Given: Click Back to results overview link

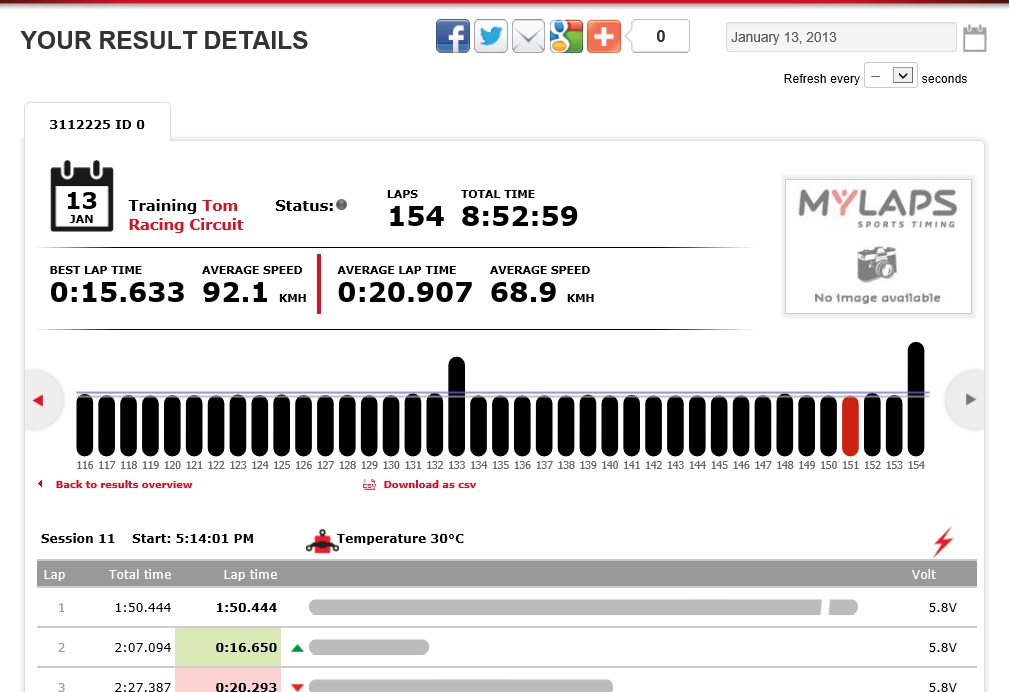Looking at the screenshot, I should tap(124, 485).
